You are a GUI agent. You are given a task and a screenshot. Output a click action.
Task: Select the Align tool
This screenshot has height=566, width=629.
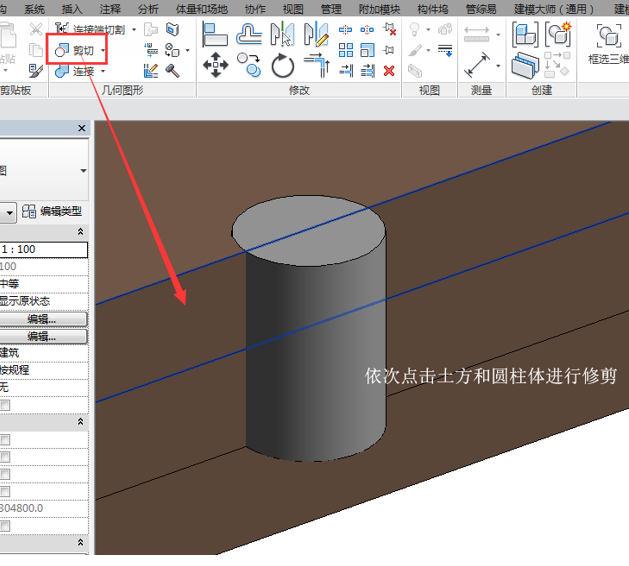coord(215,34)
